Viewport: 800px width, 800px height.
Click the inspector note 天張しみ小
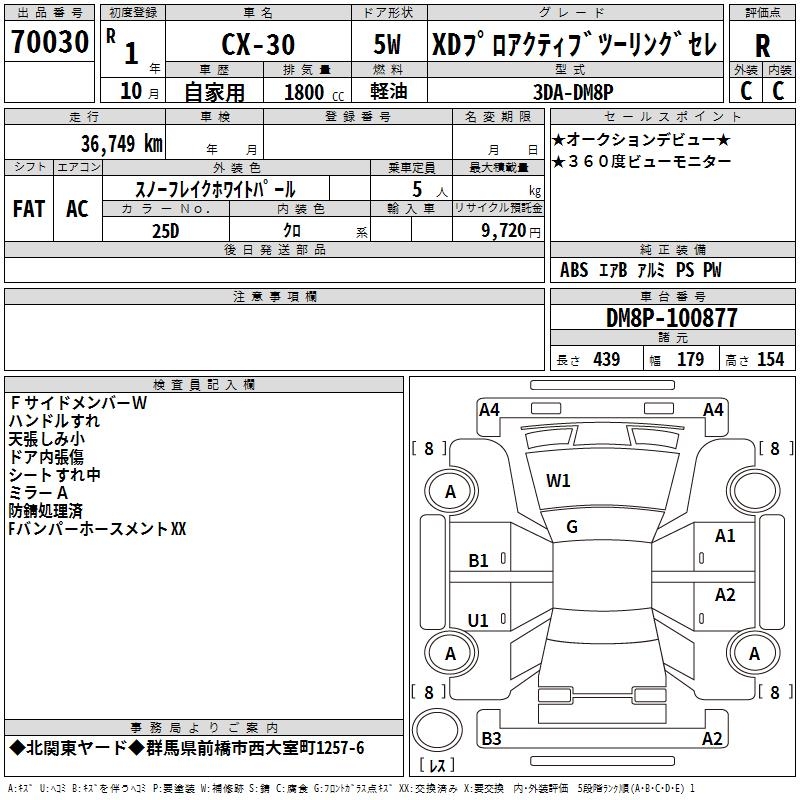pos(46,439)
